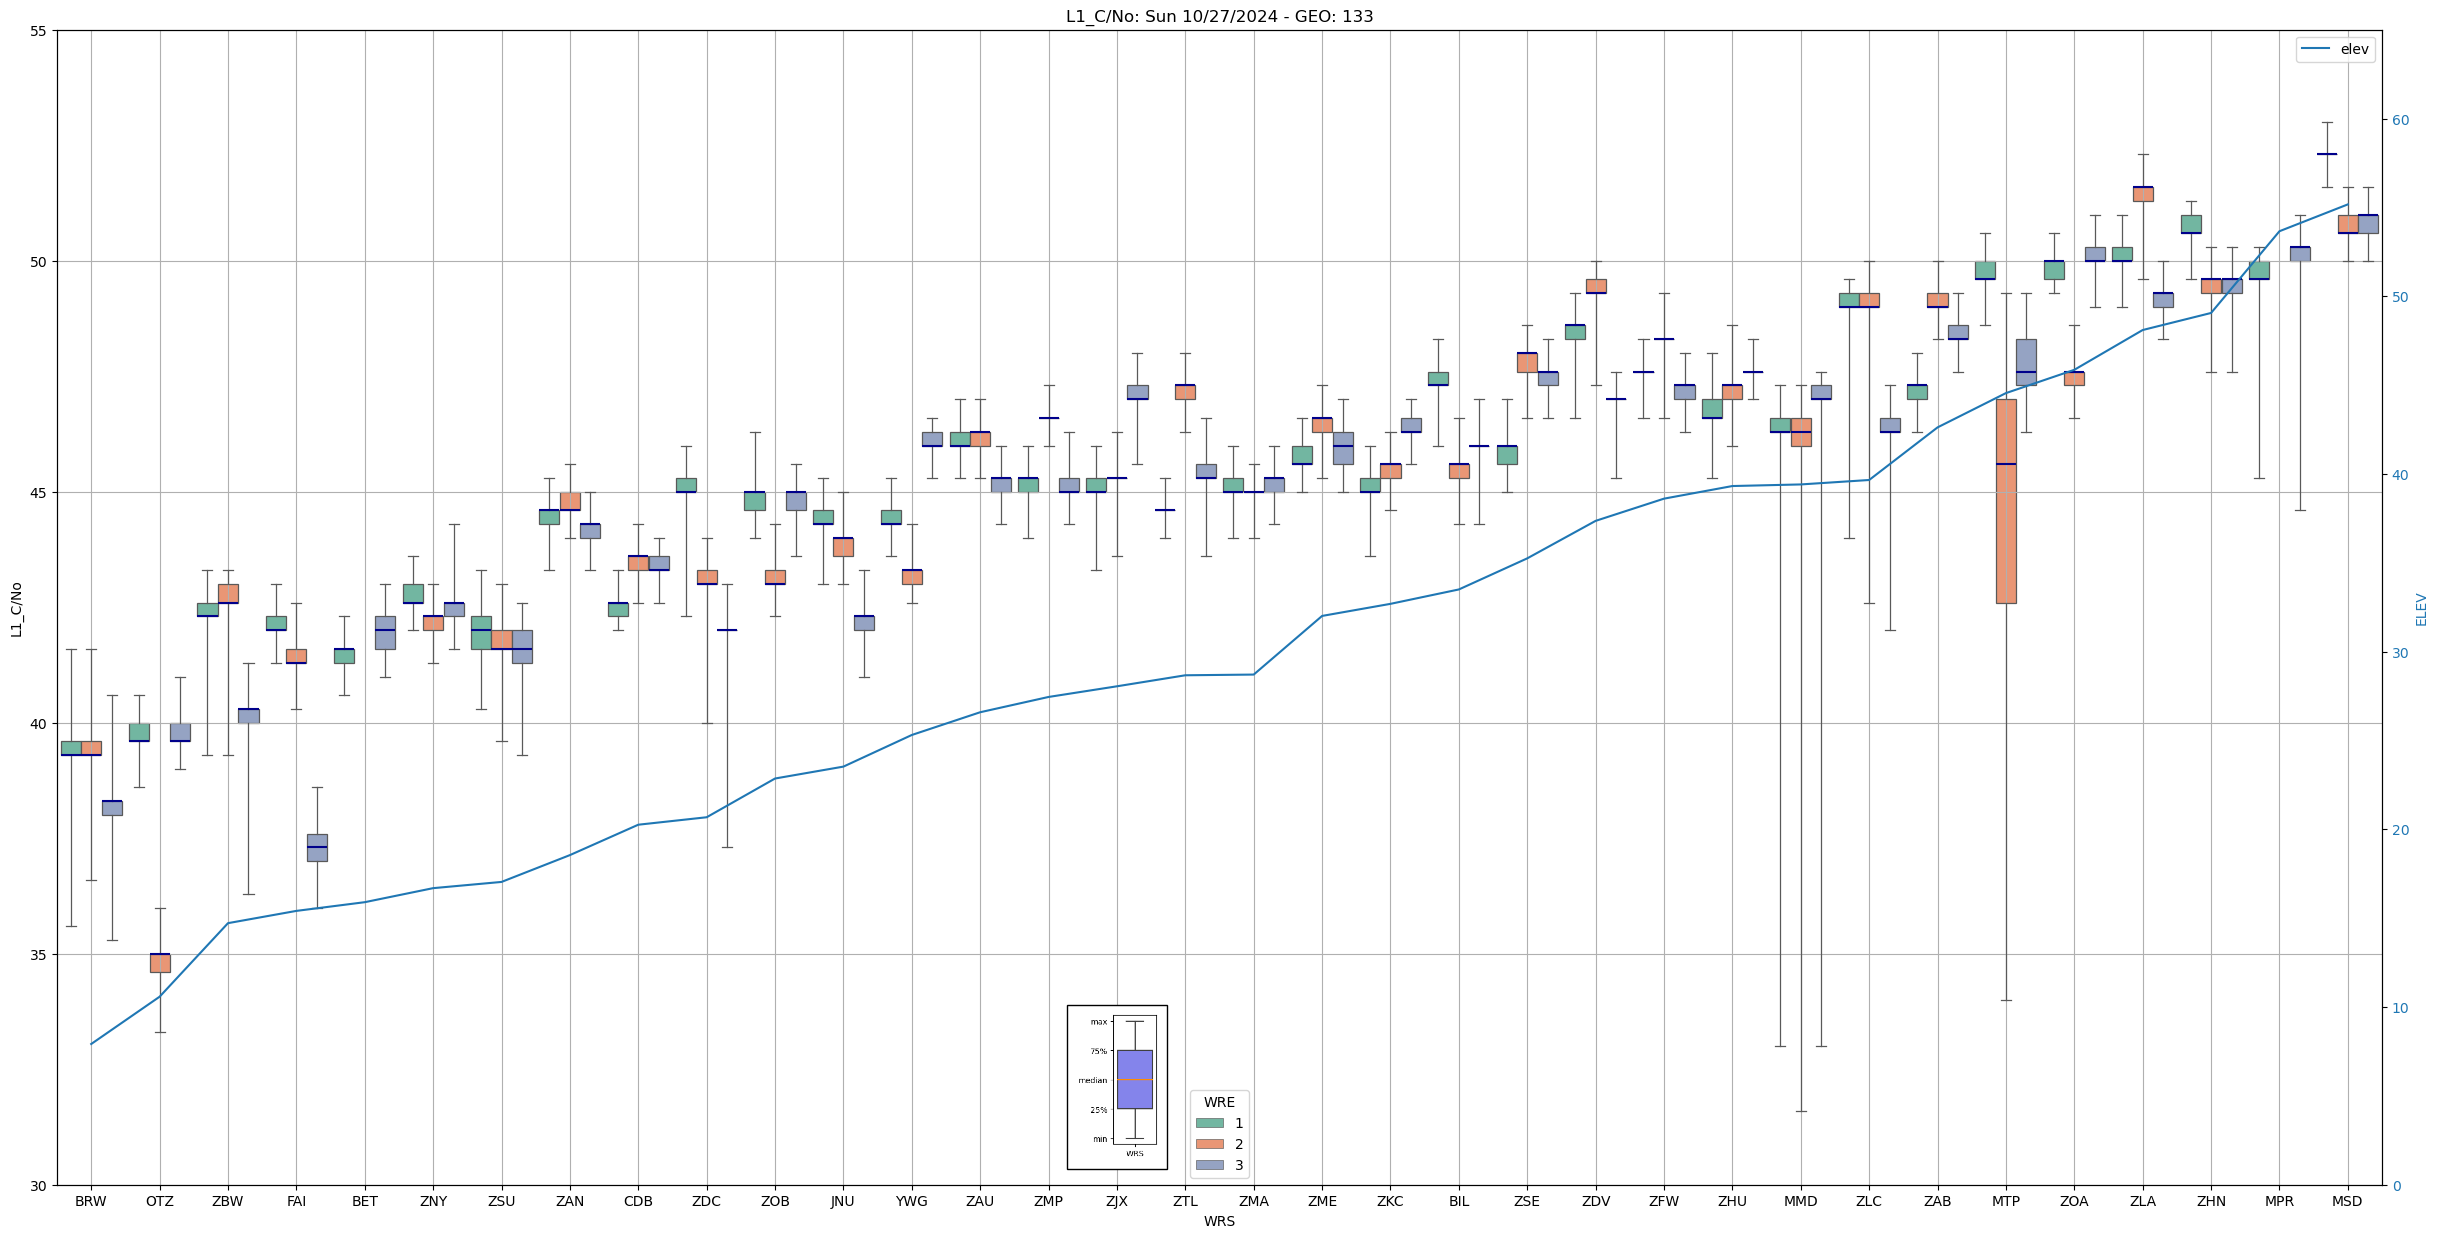Click the MTP station label

tap(2006, 1201)
